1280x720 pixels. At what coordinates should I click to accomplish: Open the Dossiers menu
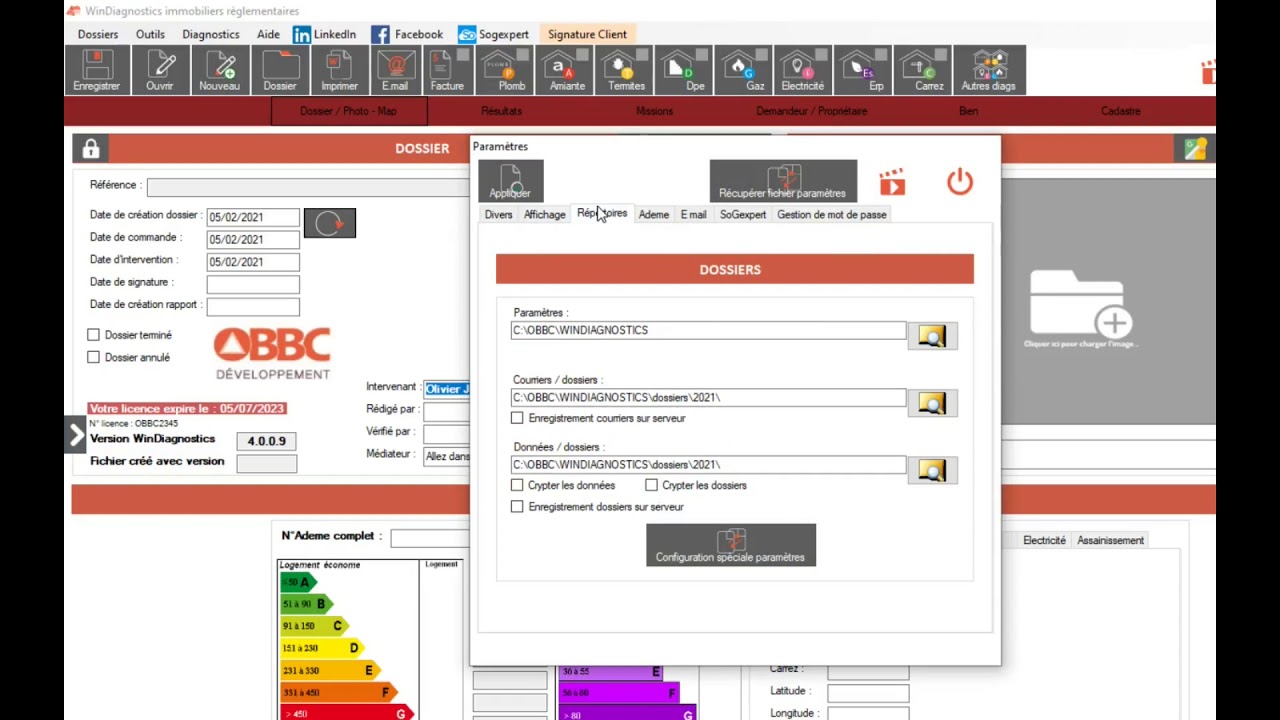pyautogui.click(x=98, y=34)
